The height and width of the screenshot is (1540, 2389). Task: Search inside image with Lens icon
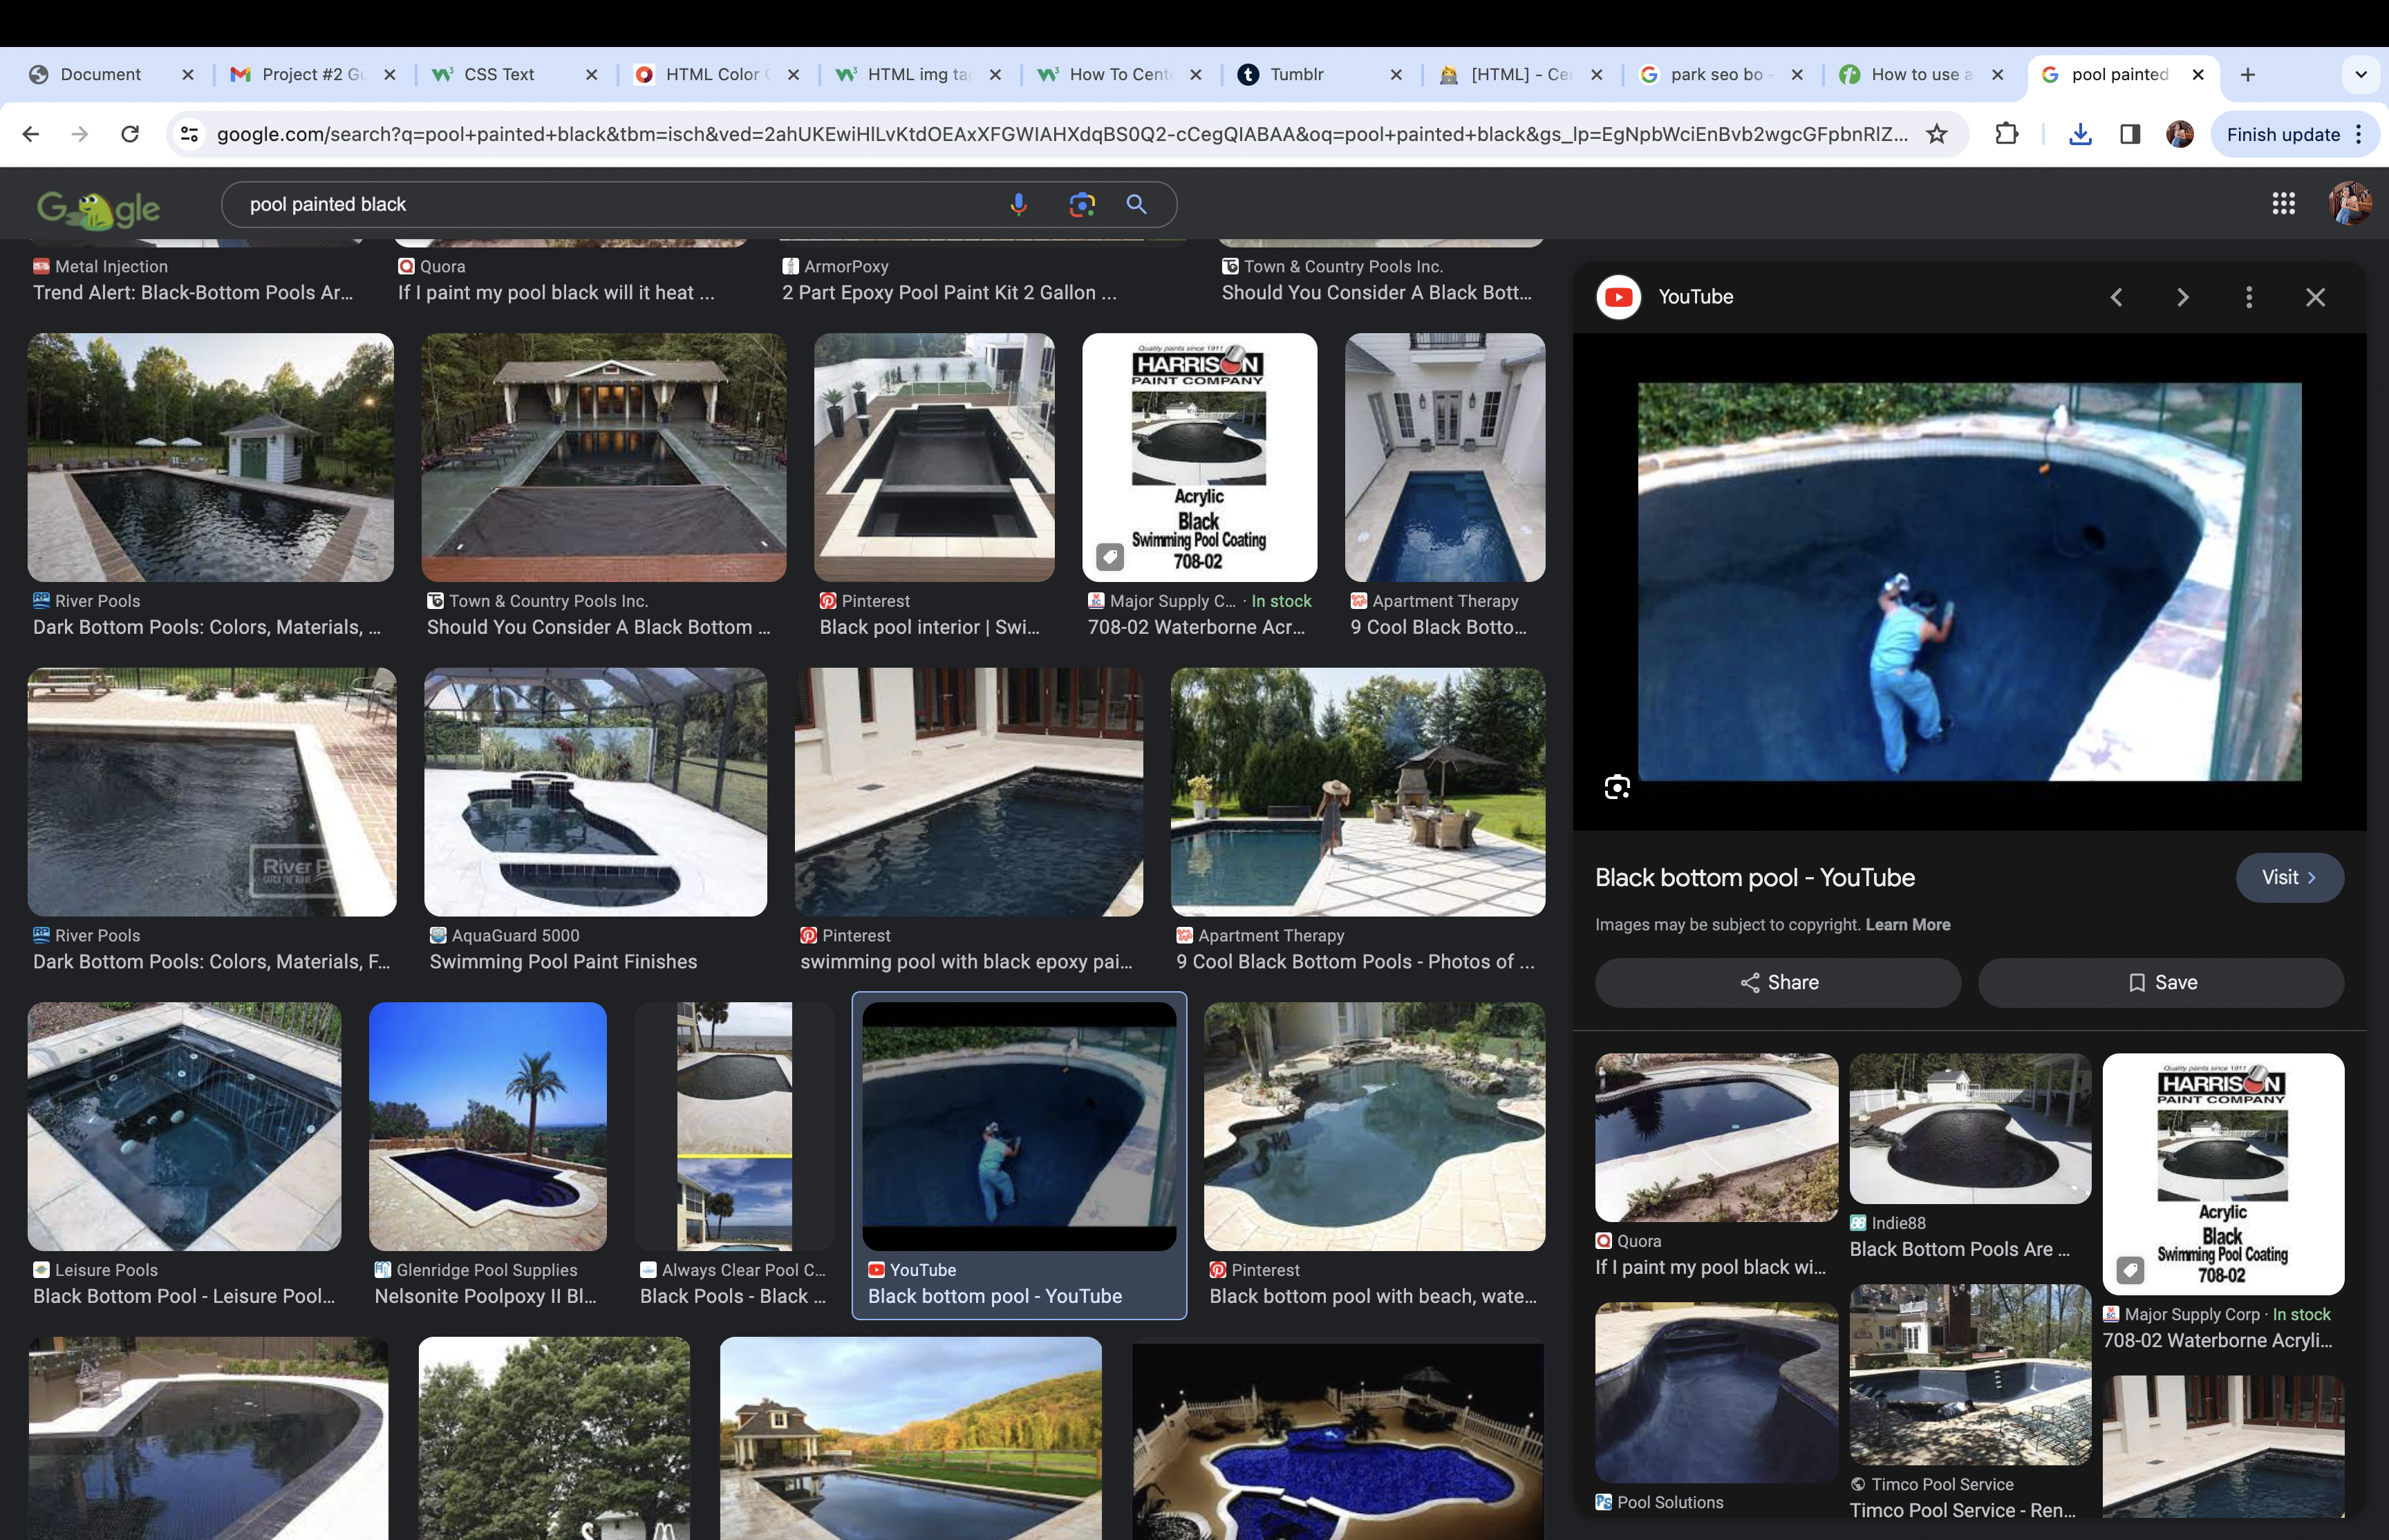pos(1617,787)
